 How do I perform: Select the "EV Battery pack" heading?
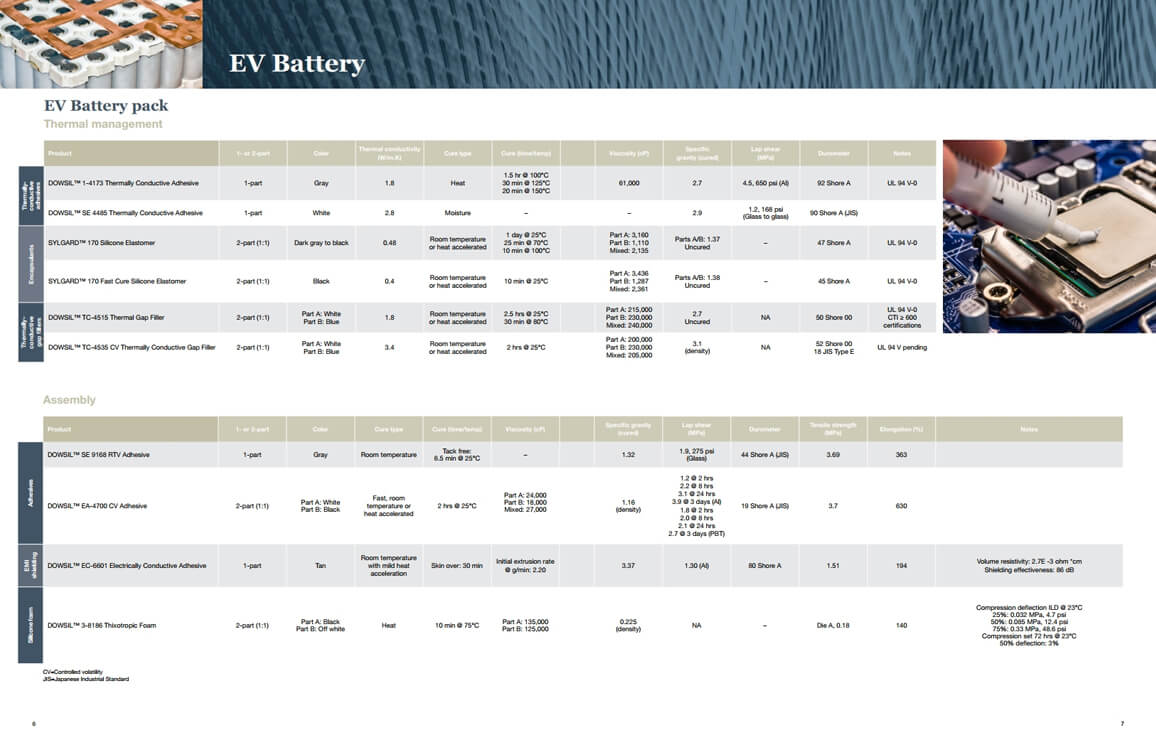click(x=106, y=105)
